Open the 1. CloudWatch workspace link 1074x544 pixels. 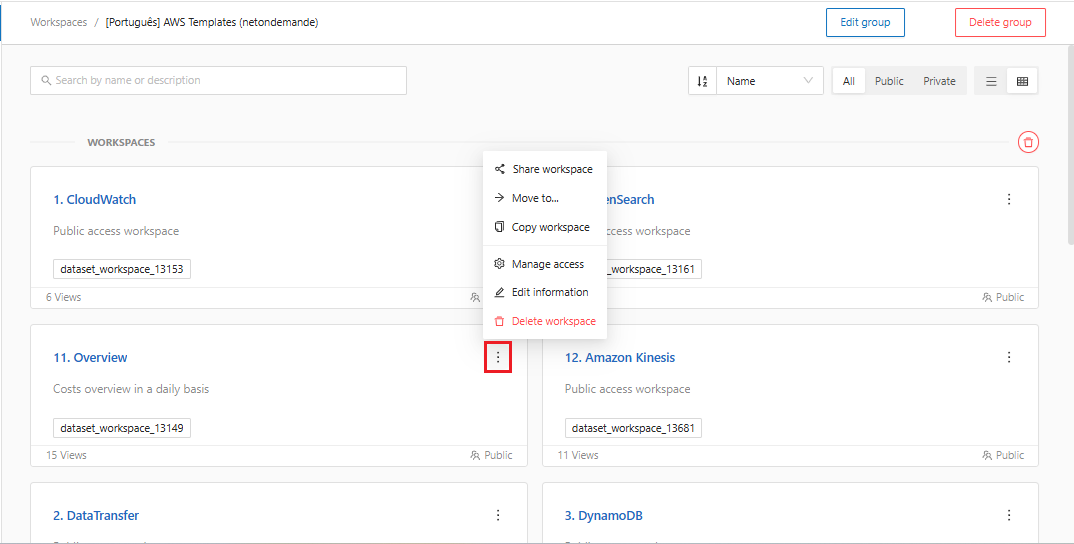[95, 200]
